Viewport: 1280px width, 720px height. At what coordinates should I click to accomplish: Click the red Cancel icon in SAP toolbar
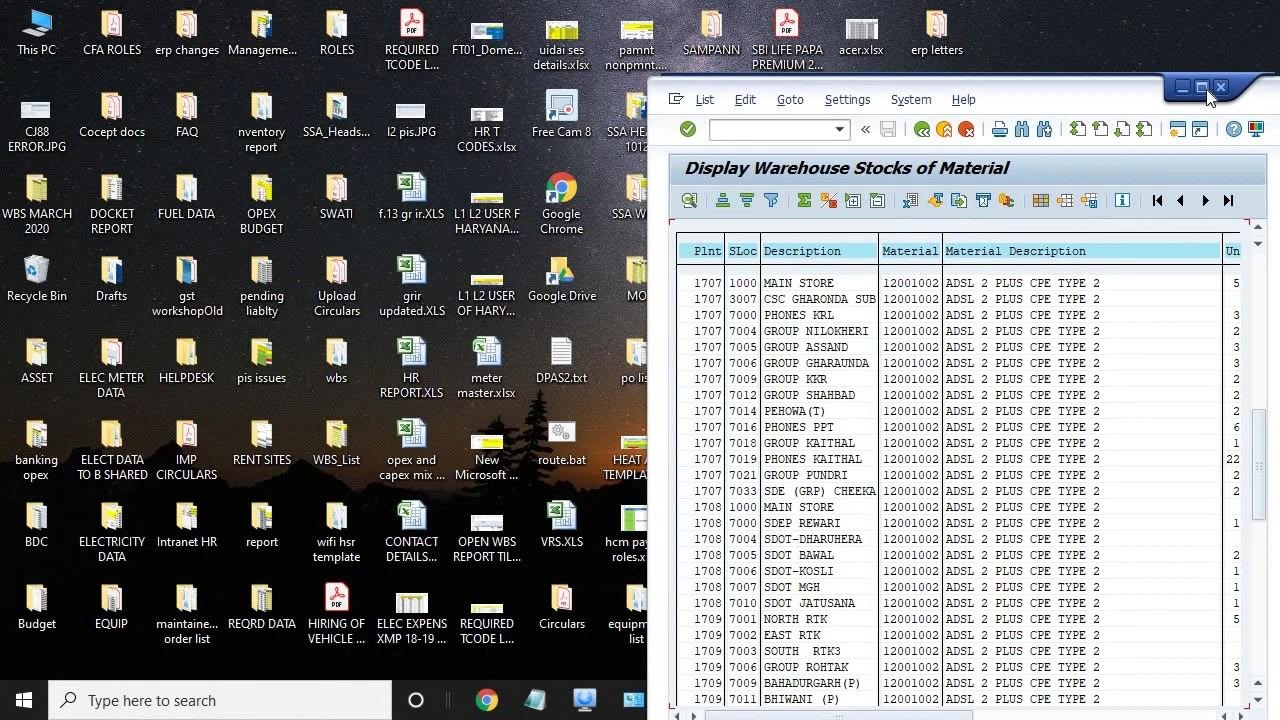tap(966, 129)
